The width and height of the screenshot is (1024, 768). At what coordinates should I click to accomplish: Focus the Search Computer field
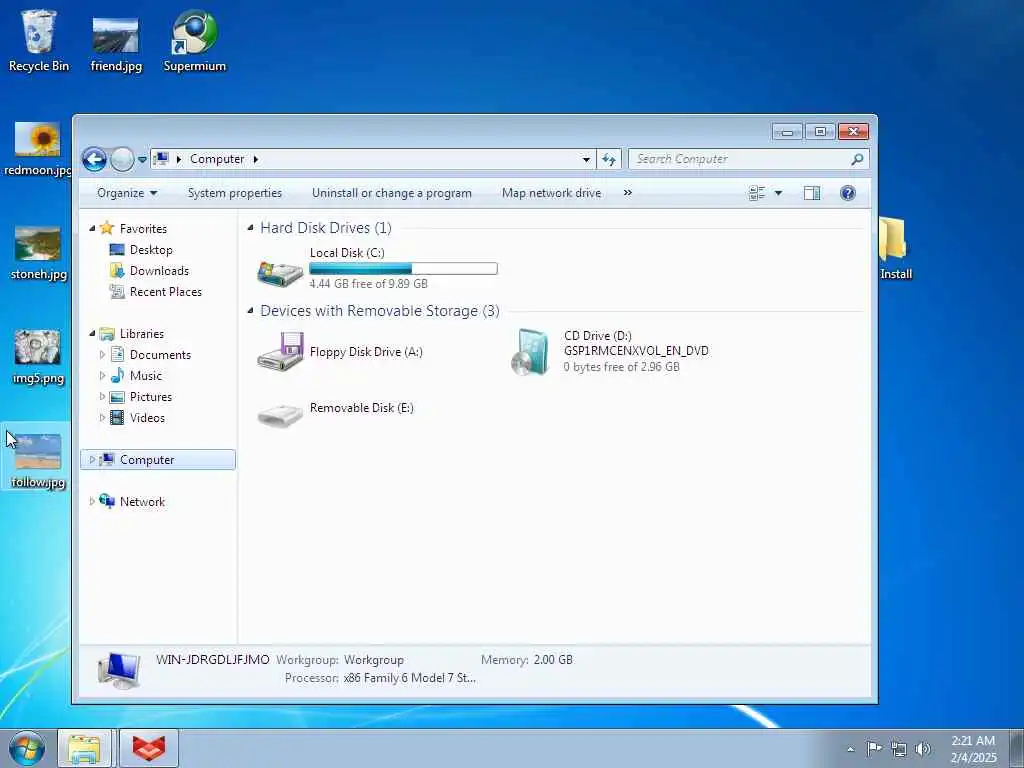pos(748,159)
